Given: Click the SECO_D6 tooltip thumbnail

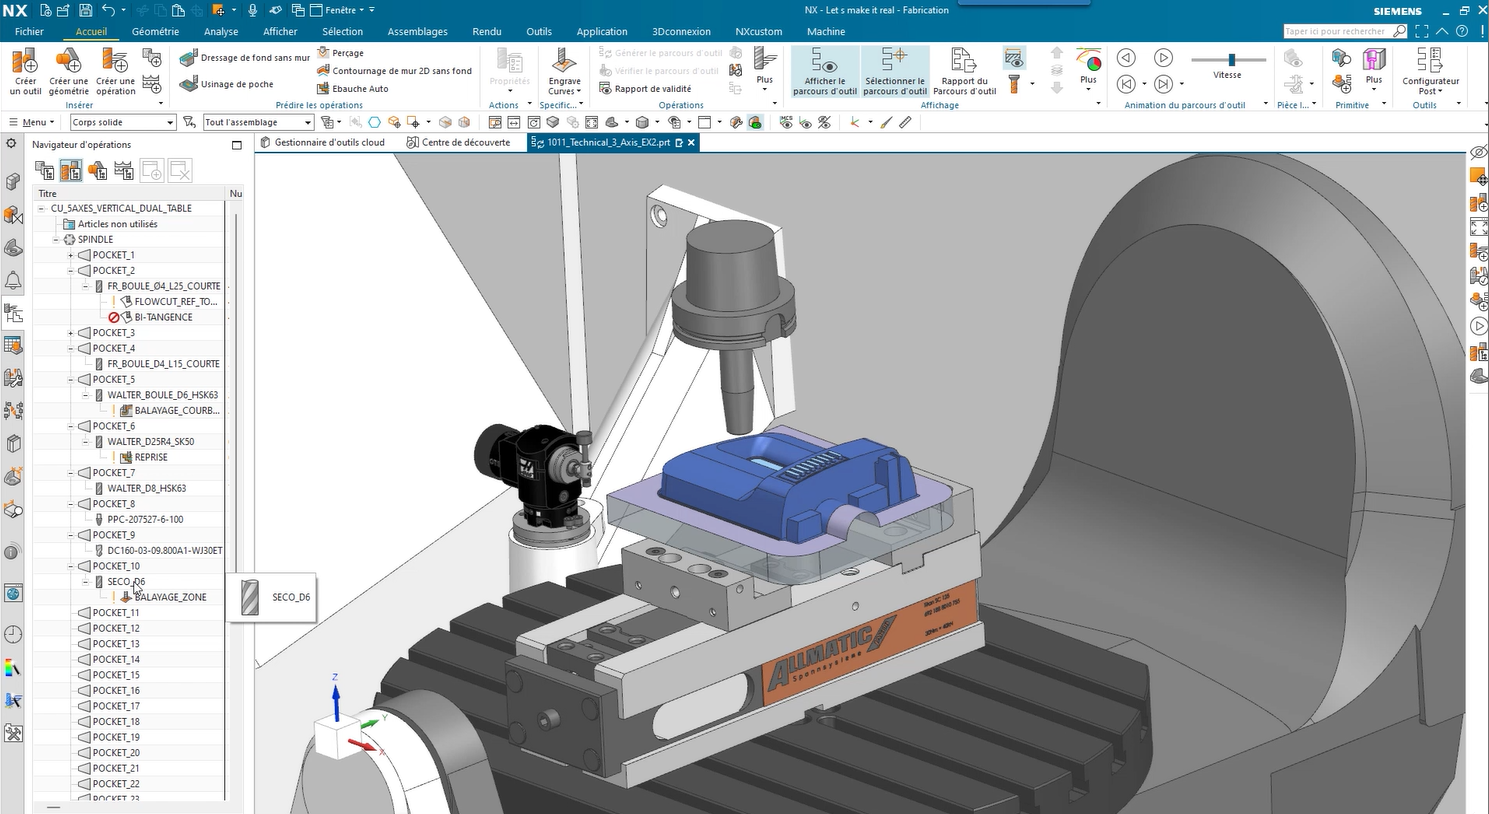Looking at the screenshot, I should pyautogui.click(x=250, y=597).
